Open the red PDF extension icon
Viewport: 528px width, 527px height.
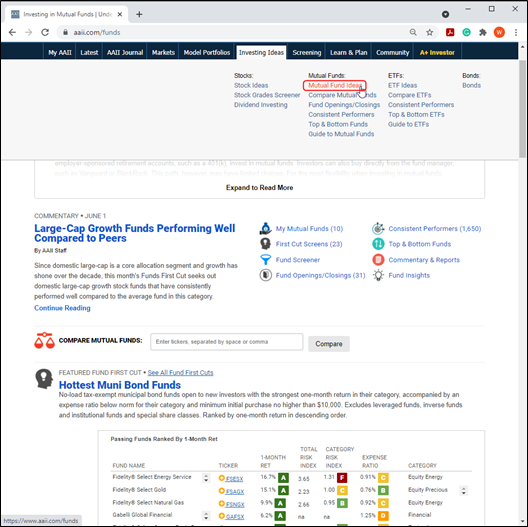click(x=450, y=32)
